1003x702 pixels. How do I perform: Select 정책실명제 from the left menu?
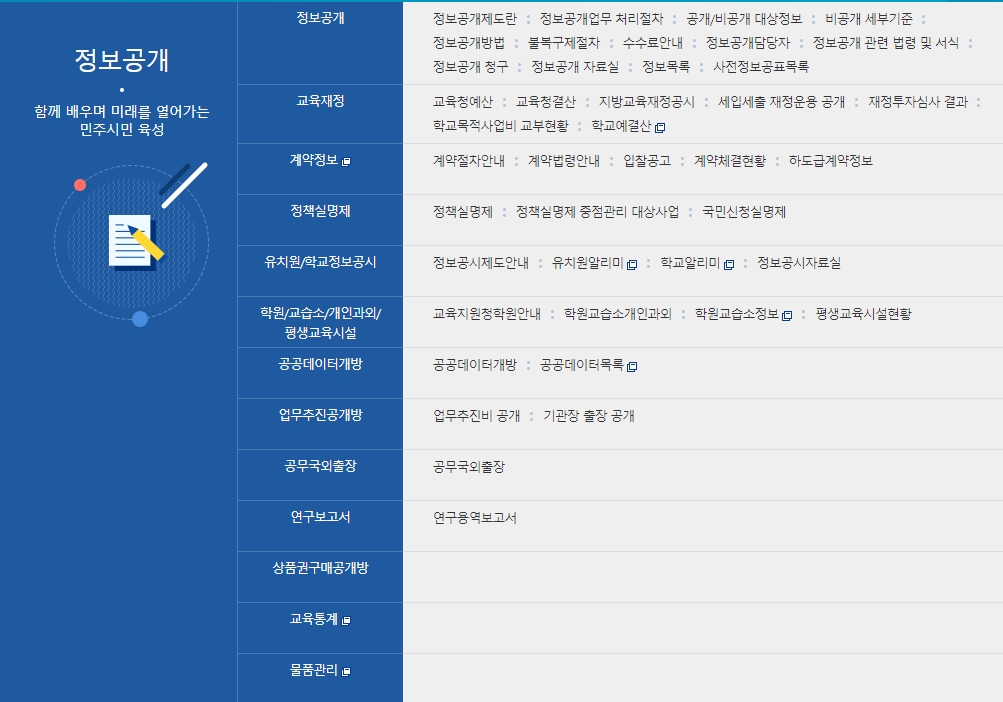pos(320,212)
